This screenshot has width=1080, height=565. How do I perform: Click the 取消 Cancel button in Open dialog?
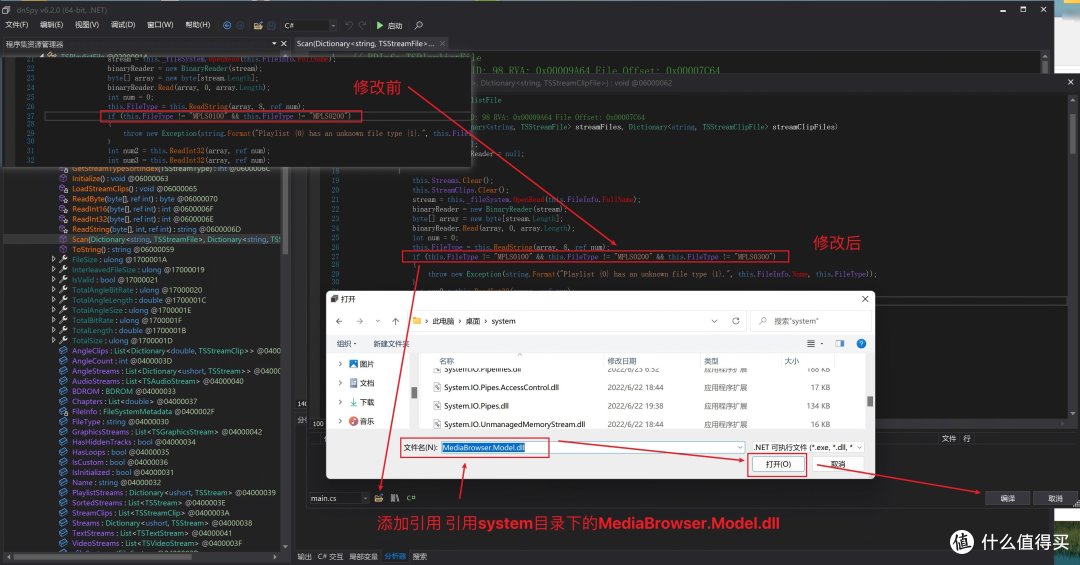(x=838, y=464)
